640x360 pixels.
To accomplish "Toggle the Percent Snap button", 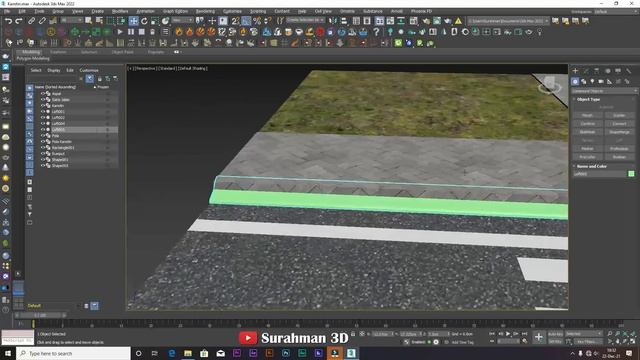I will tap(257, 20).
